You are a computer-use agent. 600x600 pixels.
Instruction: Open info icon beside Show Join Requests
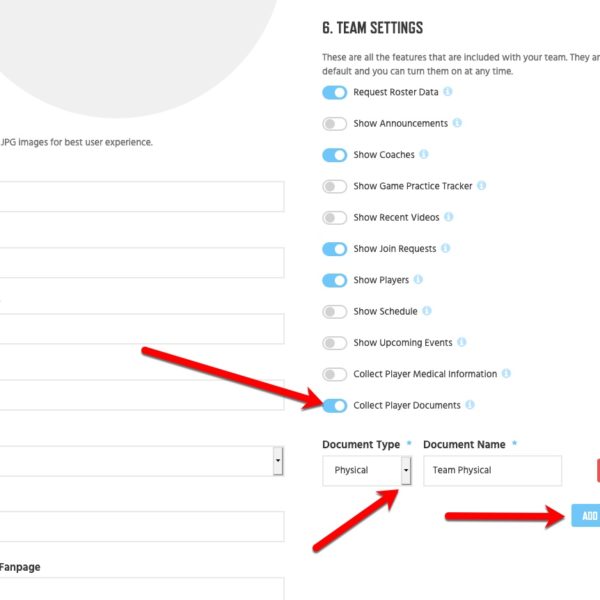445,248
